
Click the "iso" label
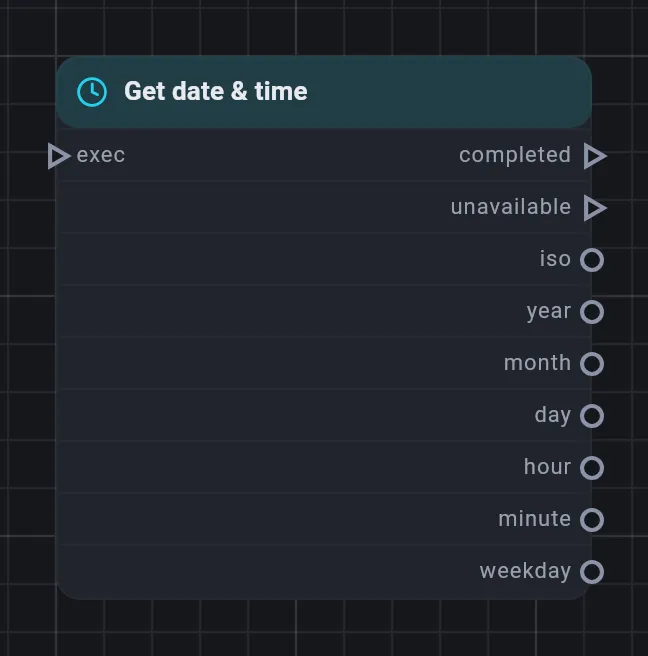555,259
